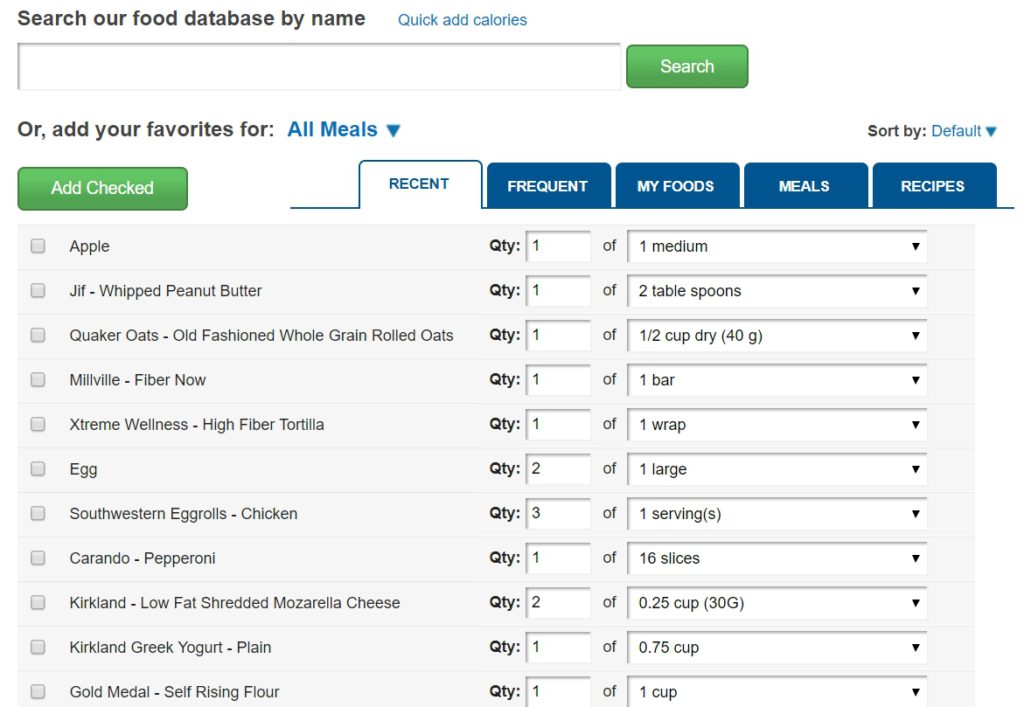1024x707 pixels.
Task: Click the Millville Fiber Now quantity field
Action: (x=558, y=380)
